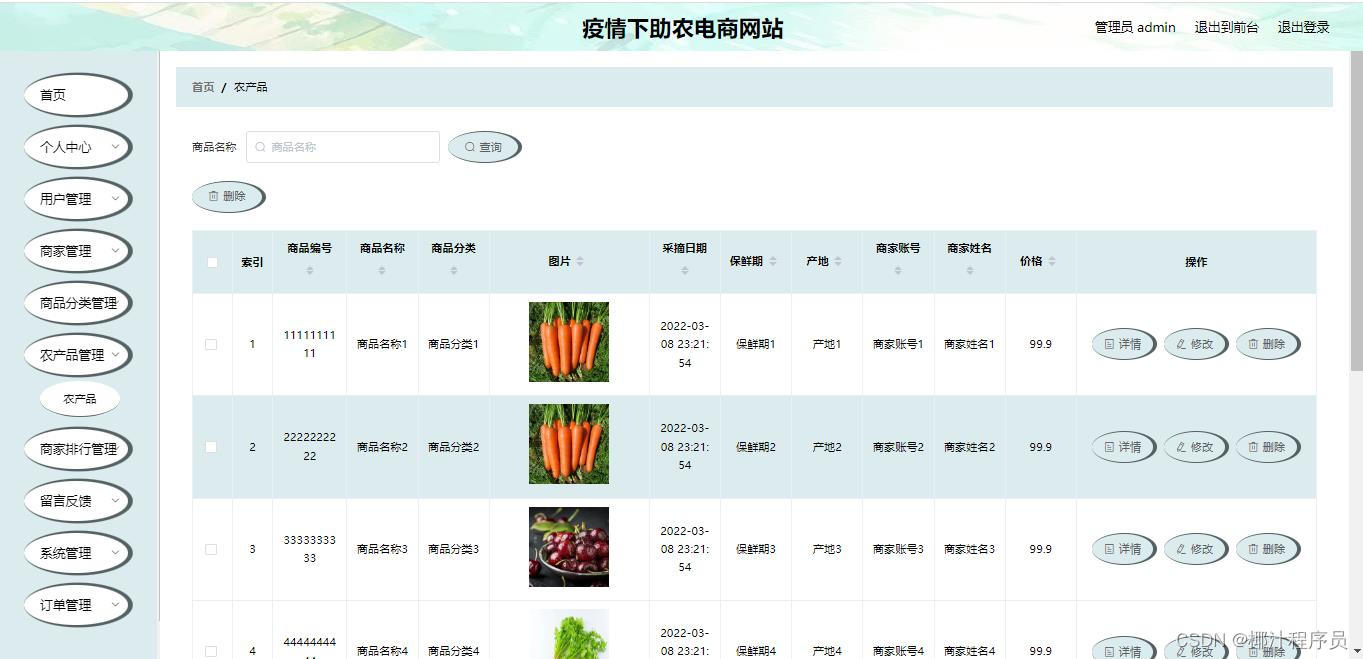Select all rows with header checkbox
Image resolution: width=1363 pixels, height=659 pixels.
point(212,262)
